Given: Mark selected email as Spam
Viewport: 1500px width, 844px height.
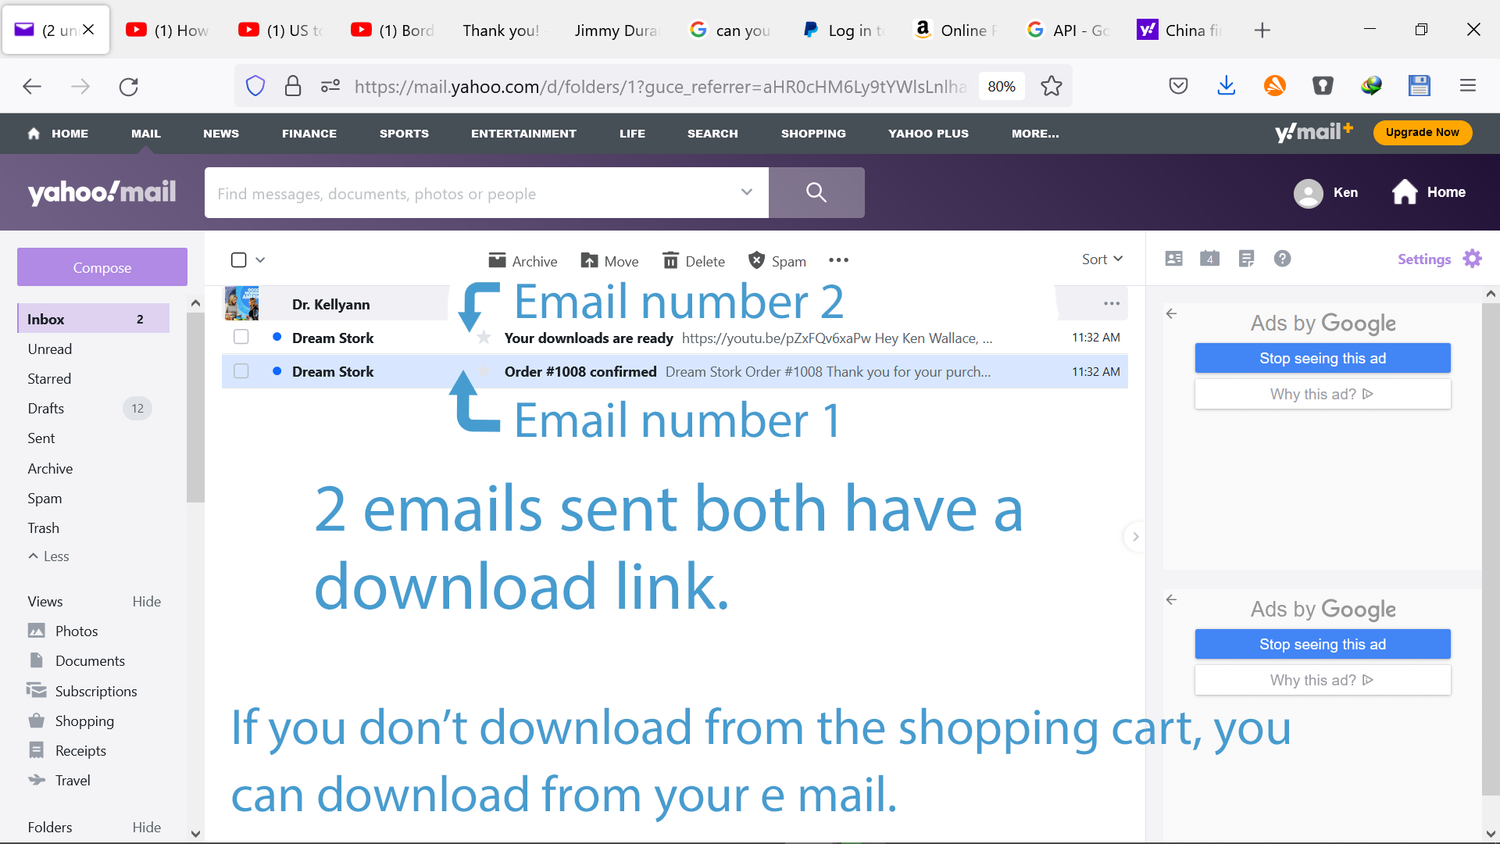Looking at the screenshot, I should coord(757,261).
